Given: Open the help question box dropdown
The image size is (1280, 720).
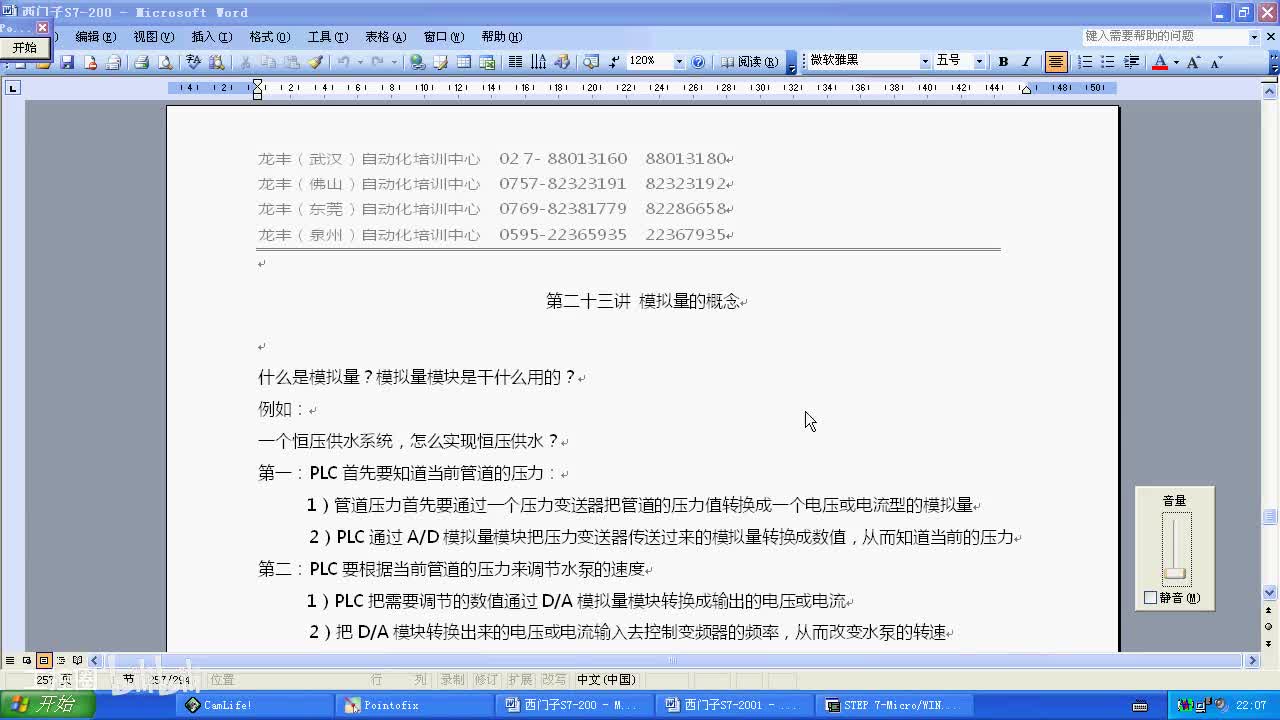Looking at the screenshot, I should [x=1254, y=36].
